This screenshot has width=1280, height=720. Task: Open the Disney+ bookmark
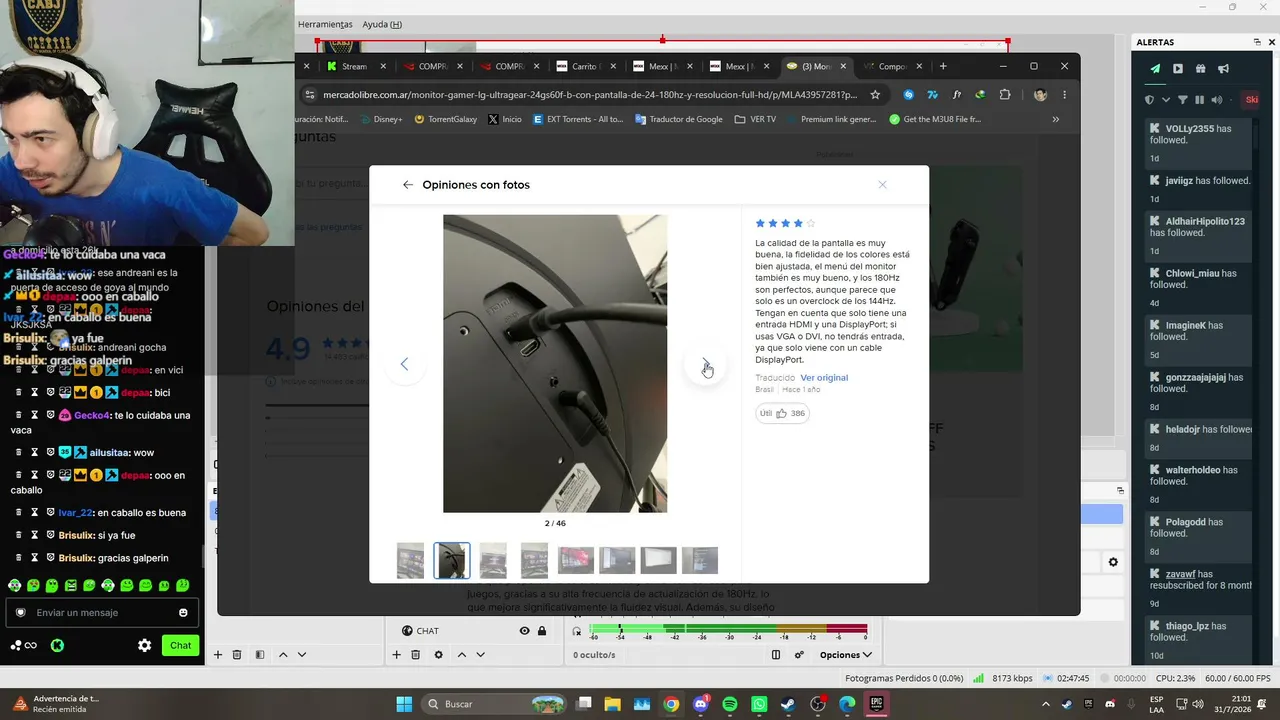pos(380,119)
